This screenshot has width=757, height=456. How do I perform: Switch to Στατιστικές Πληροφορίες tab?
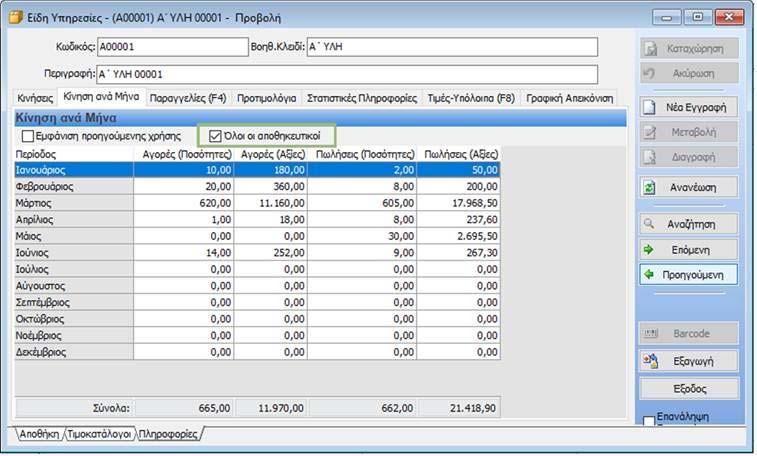click(x=362, y=98)
